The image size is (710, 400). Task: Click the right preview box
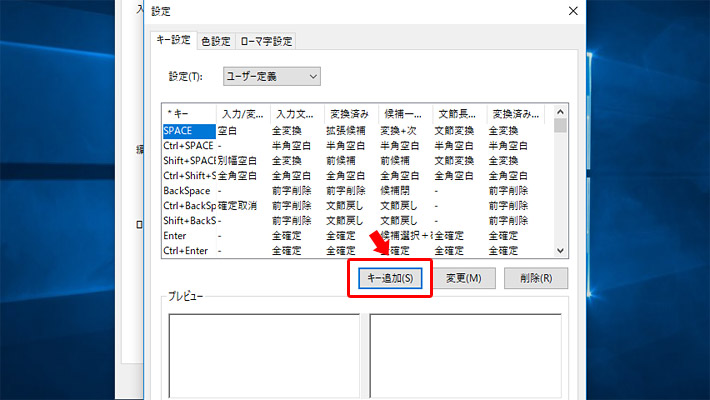(465, 355)
